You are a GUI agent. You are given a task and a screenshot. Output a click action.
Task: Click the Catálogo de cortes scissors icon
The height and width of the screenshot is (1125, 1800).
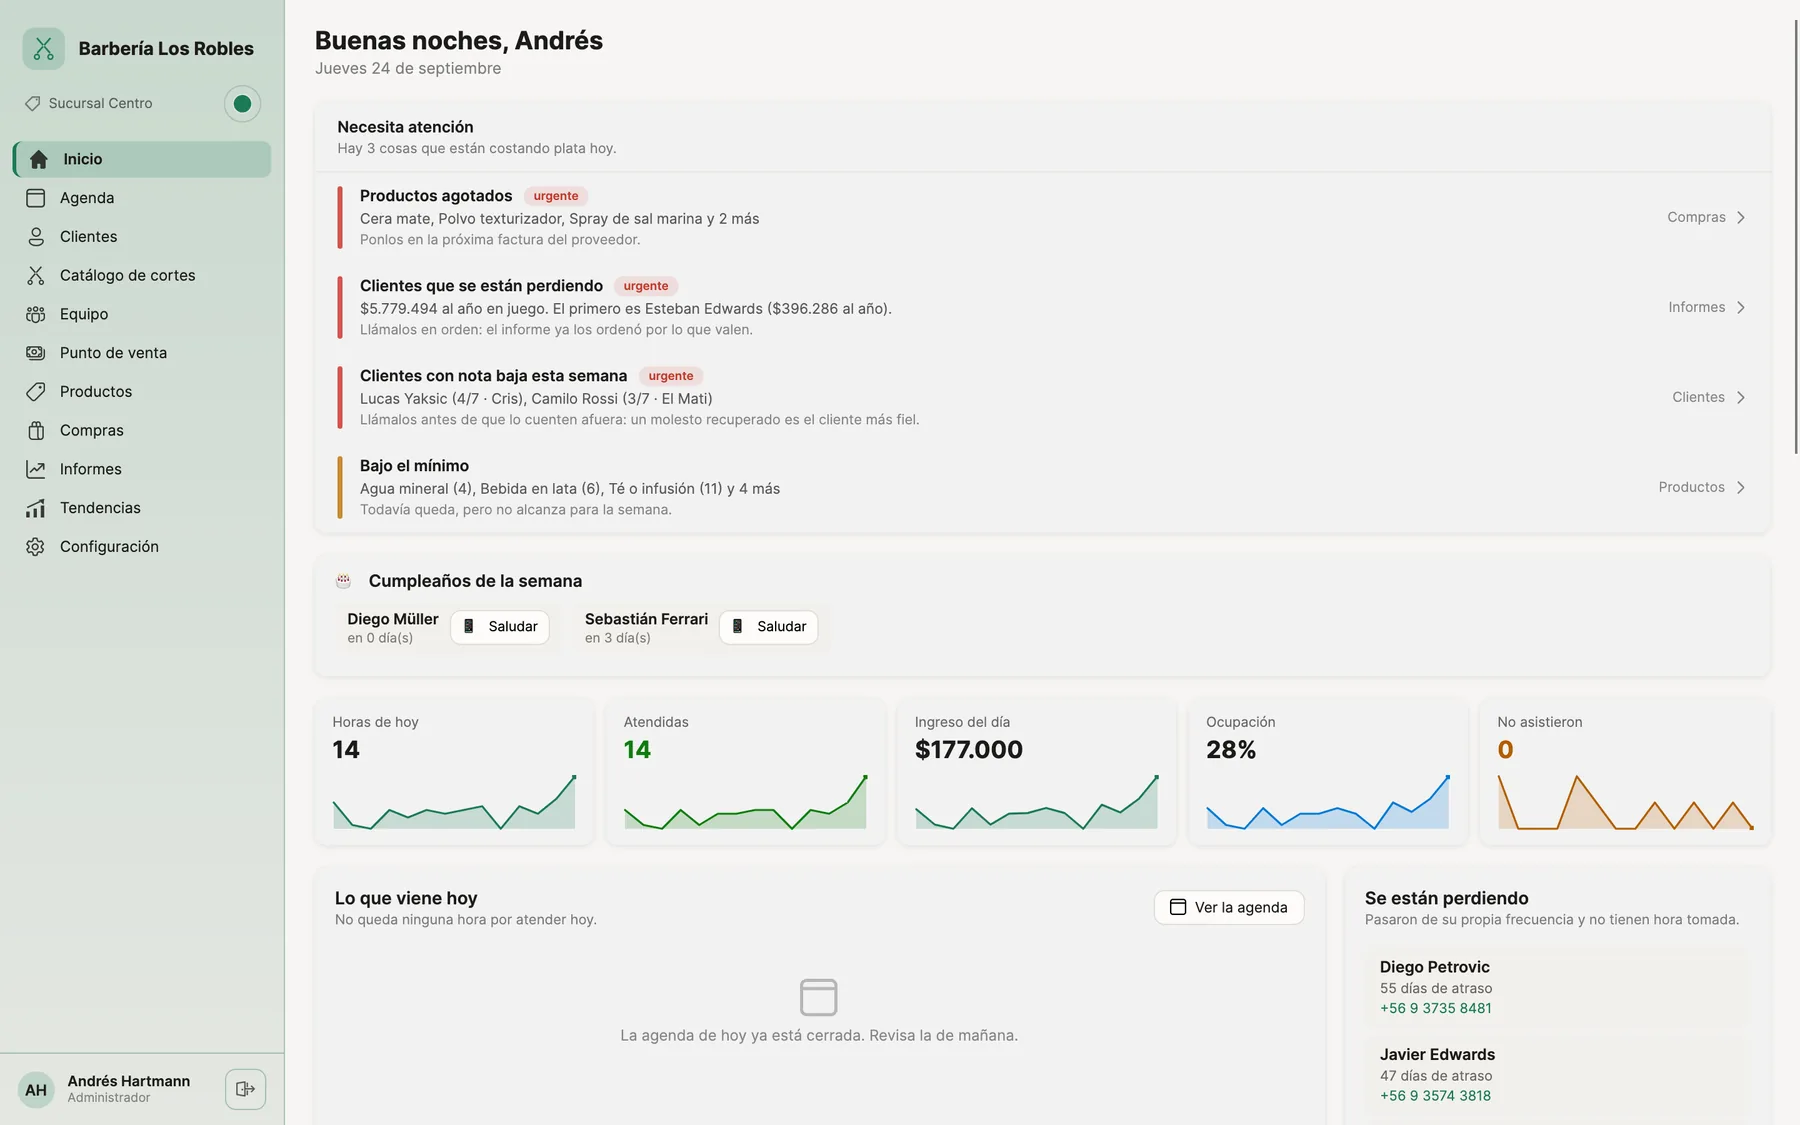tap(36, 276)
